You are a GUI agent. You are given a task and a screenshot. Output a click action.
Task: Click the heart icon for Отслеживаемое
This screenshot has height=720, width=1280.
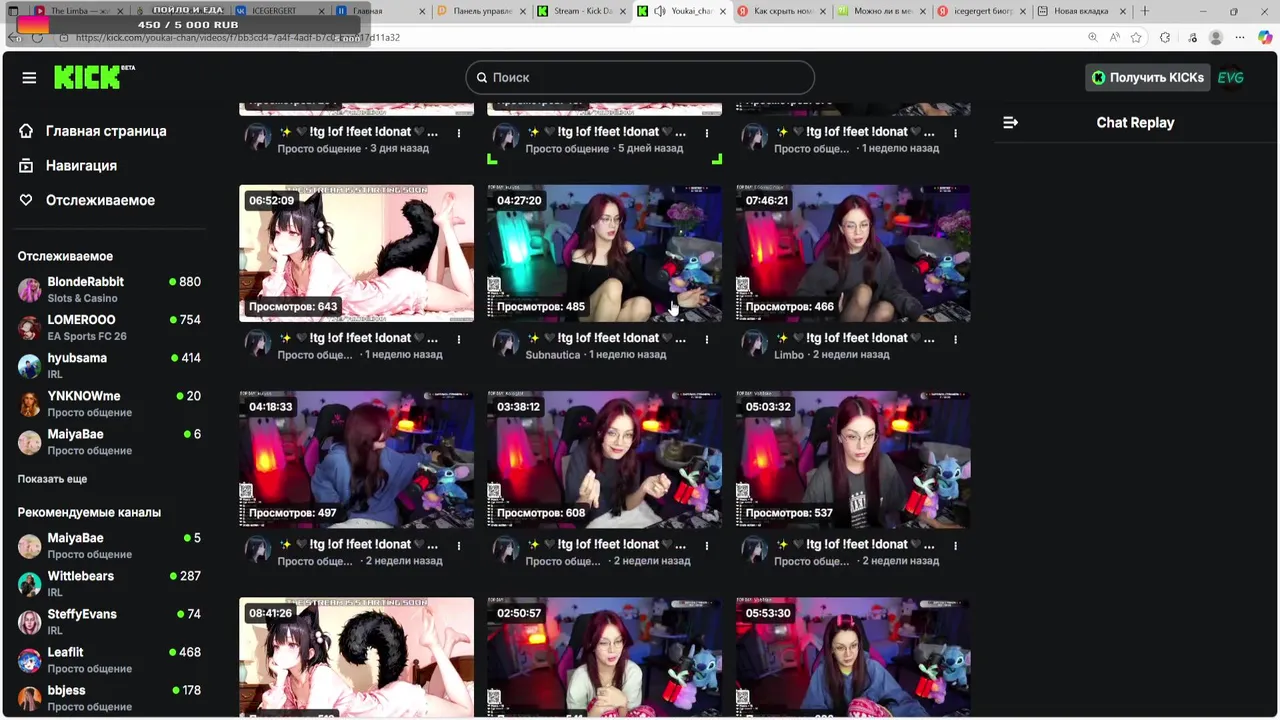26,200
